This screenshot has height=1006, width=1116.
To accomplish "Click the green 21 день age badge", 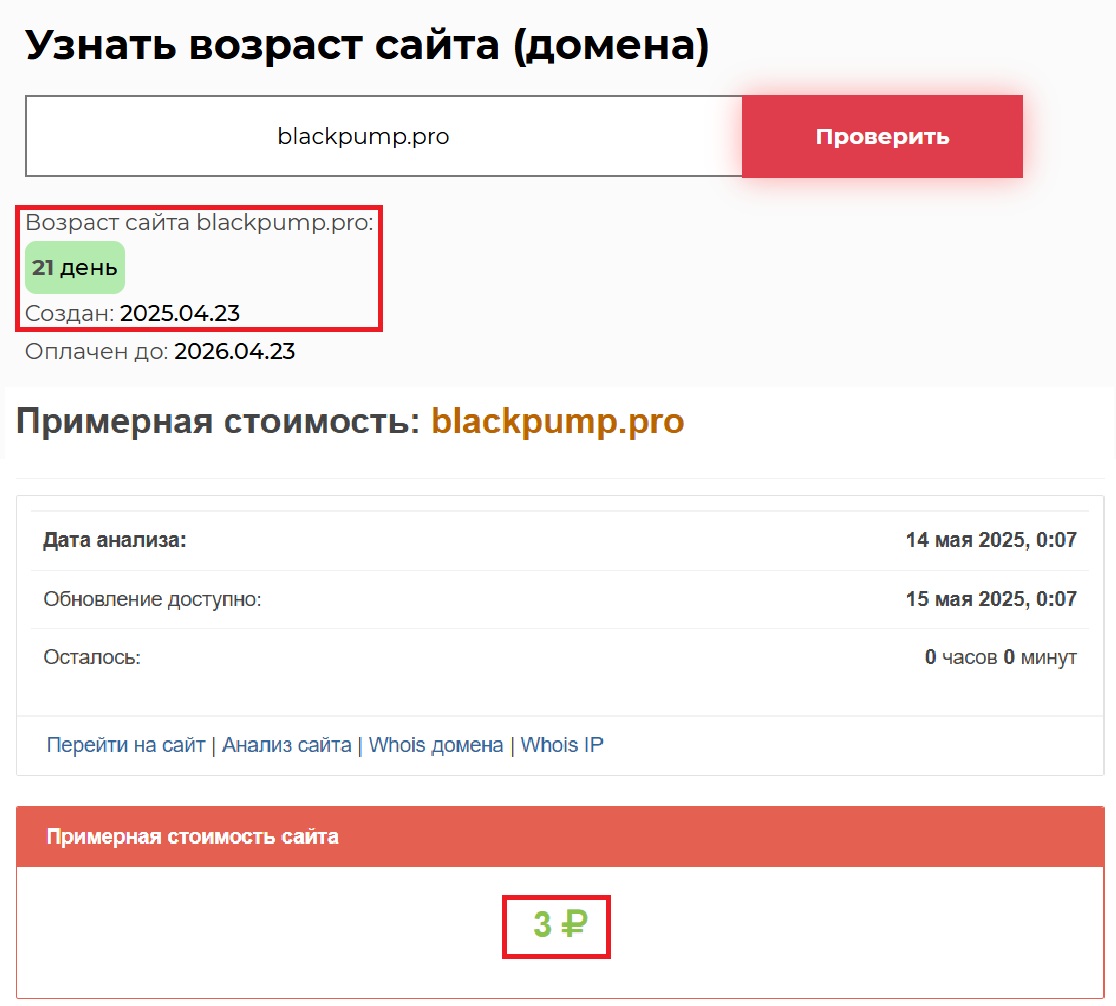I will (75, 268).
